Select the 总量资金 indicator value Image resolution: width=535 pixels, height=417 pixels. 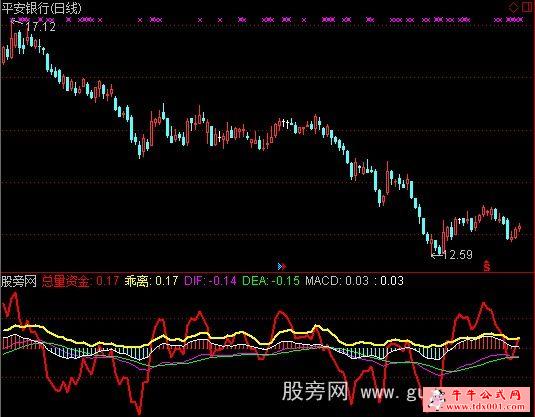(x=80, y=281)
